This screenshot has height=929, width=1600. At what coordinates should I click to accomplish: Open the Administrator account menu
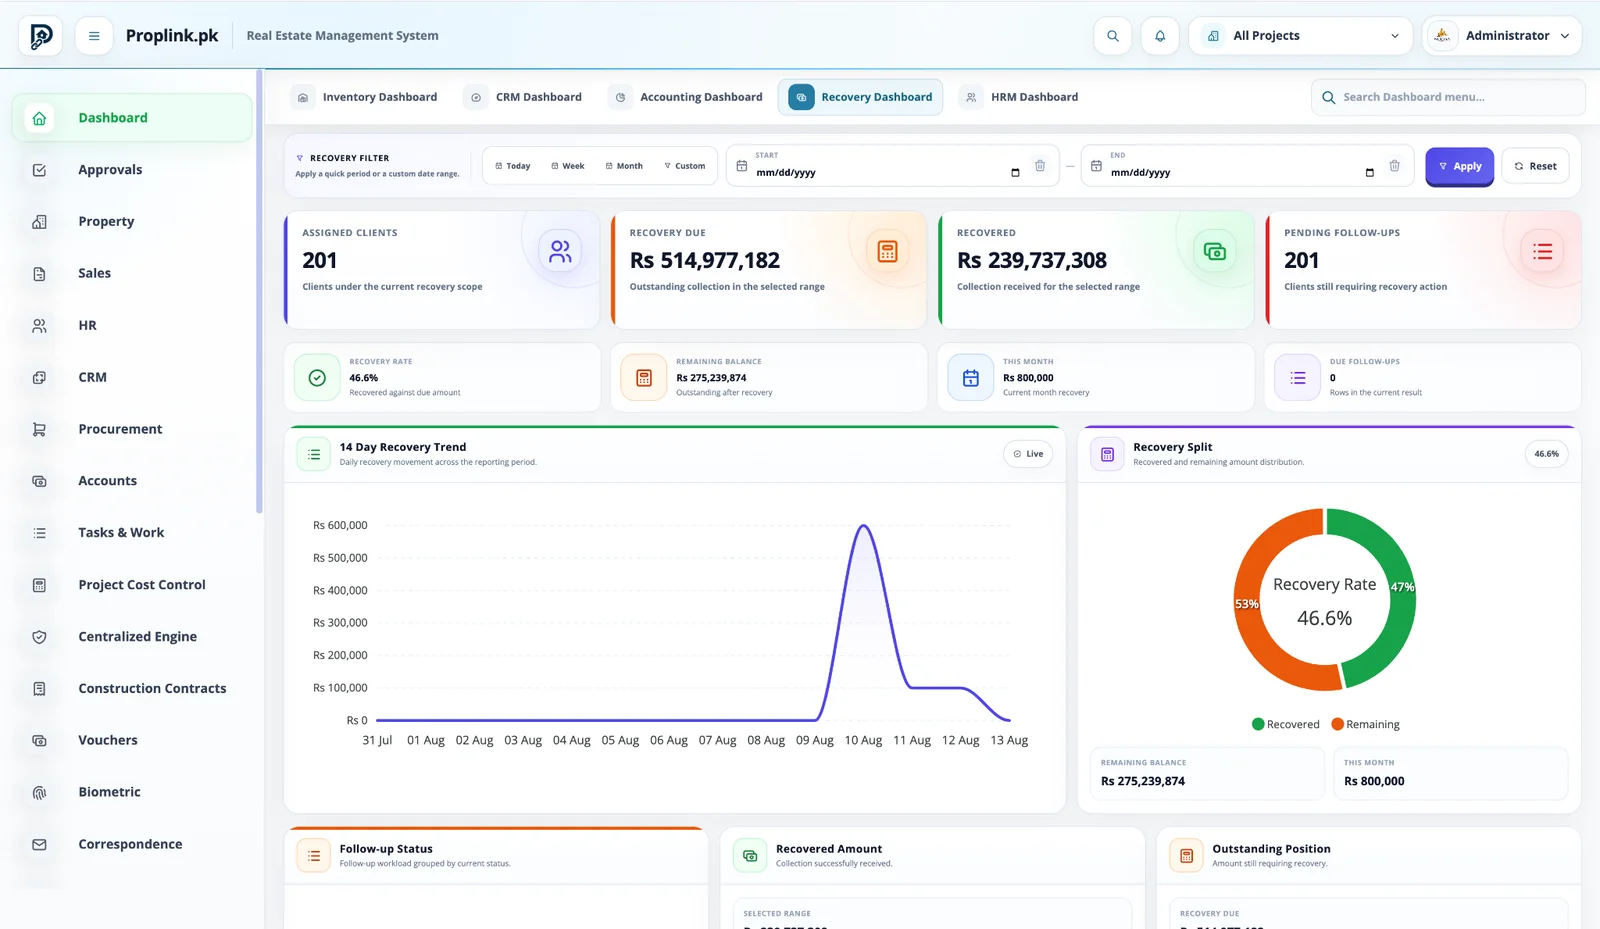pos(1502,36)
